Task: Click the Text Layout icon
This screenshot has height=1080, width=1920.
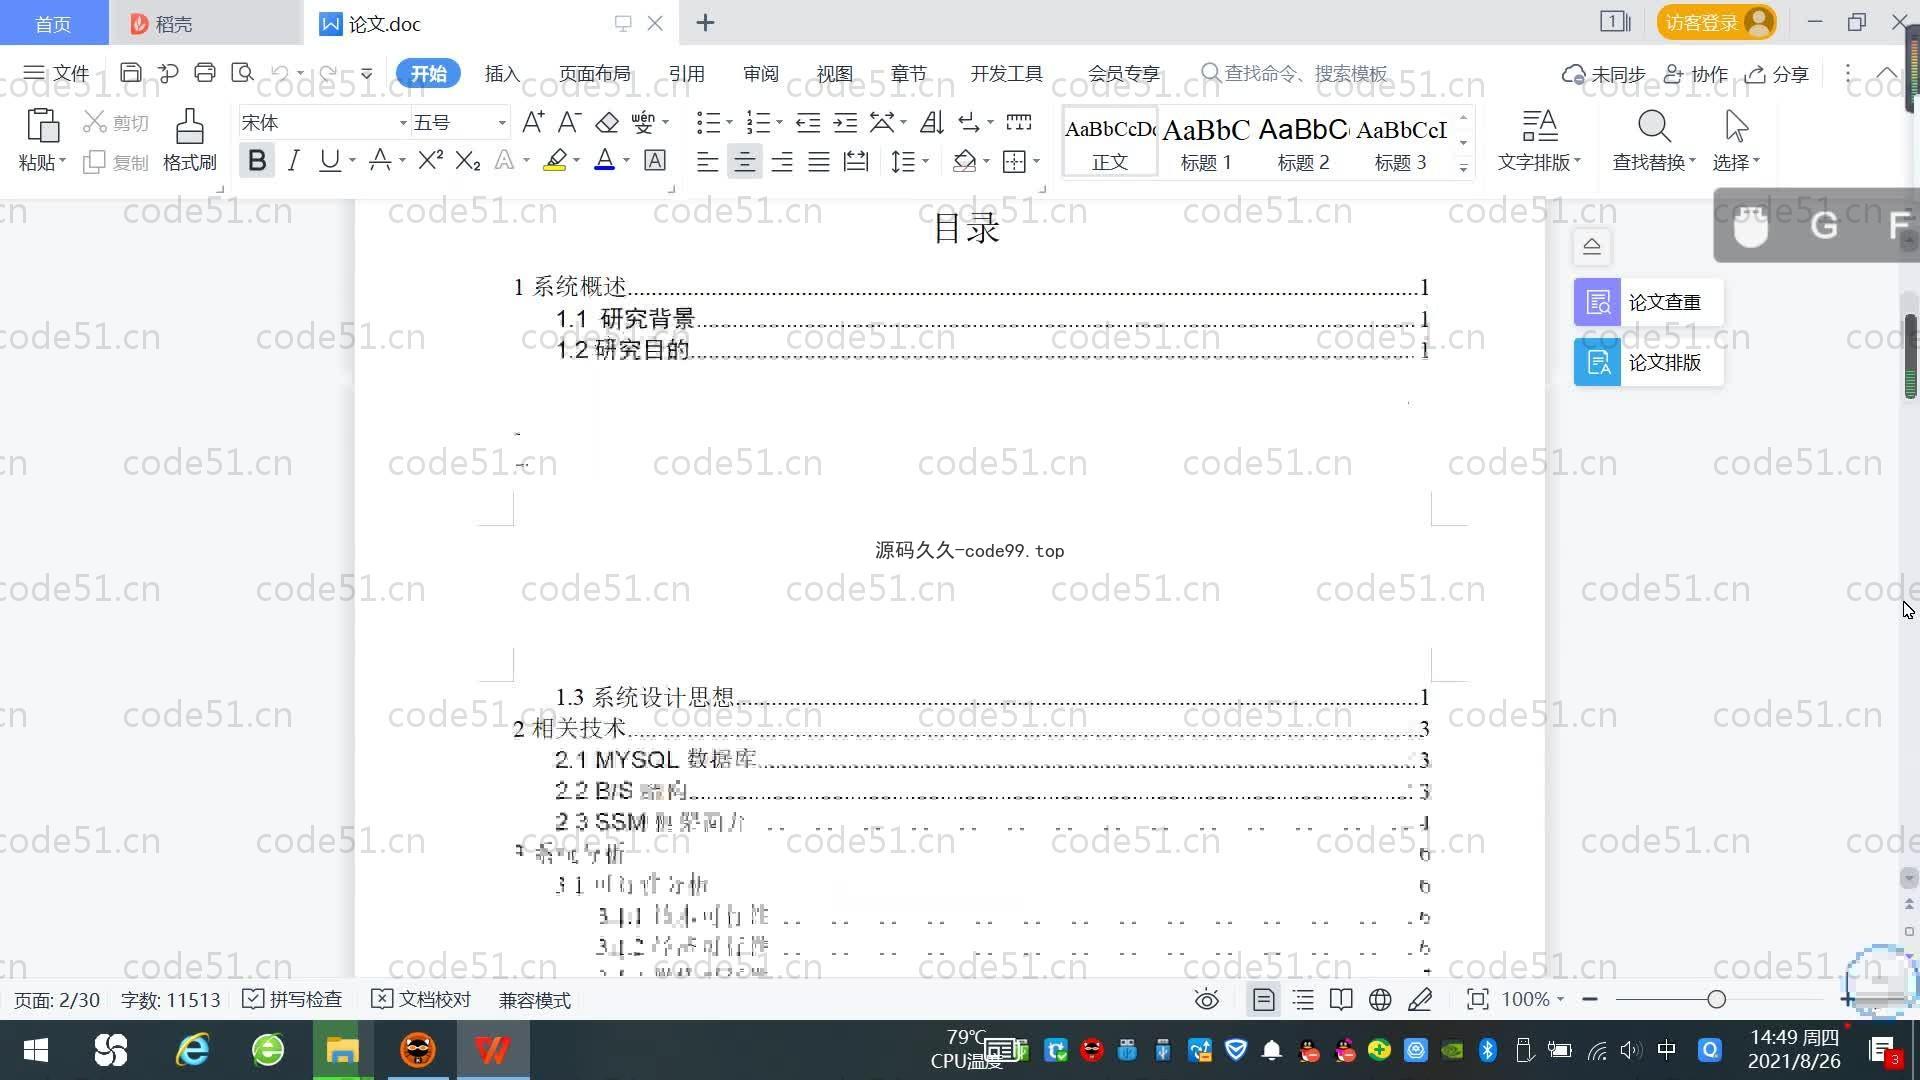Action: click(1539, 126)
